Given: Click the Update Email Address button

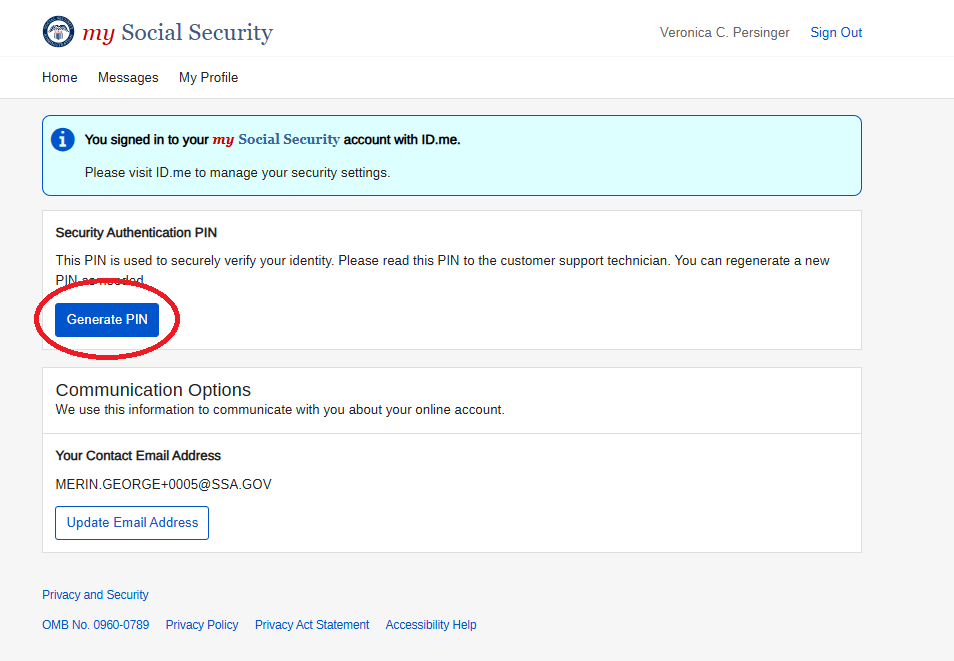Looking at the screenshot, I should [132, 523].
